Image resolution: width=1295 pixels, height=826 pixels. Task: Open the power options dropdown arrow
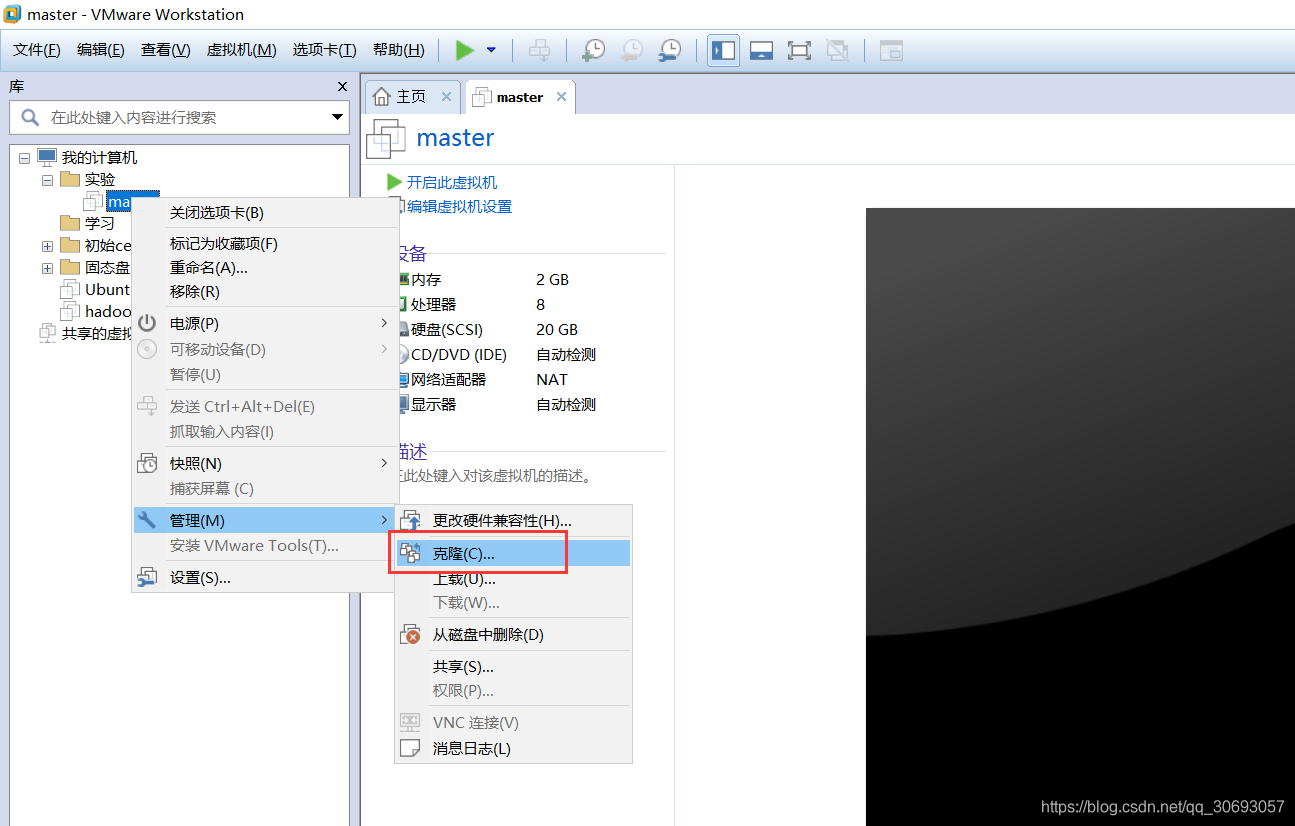[x=491, y=50]
